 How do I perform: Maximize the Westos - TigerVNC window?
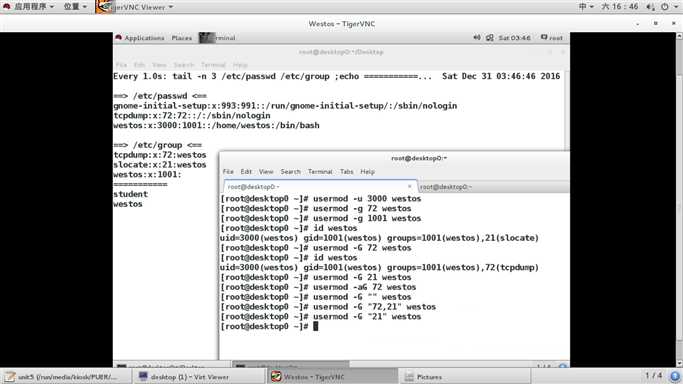655,24
